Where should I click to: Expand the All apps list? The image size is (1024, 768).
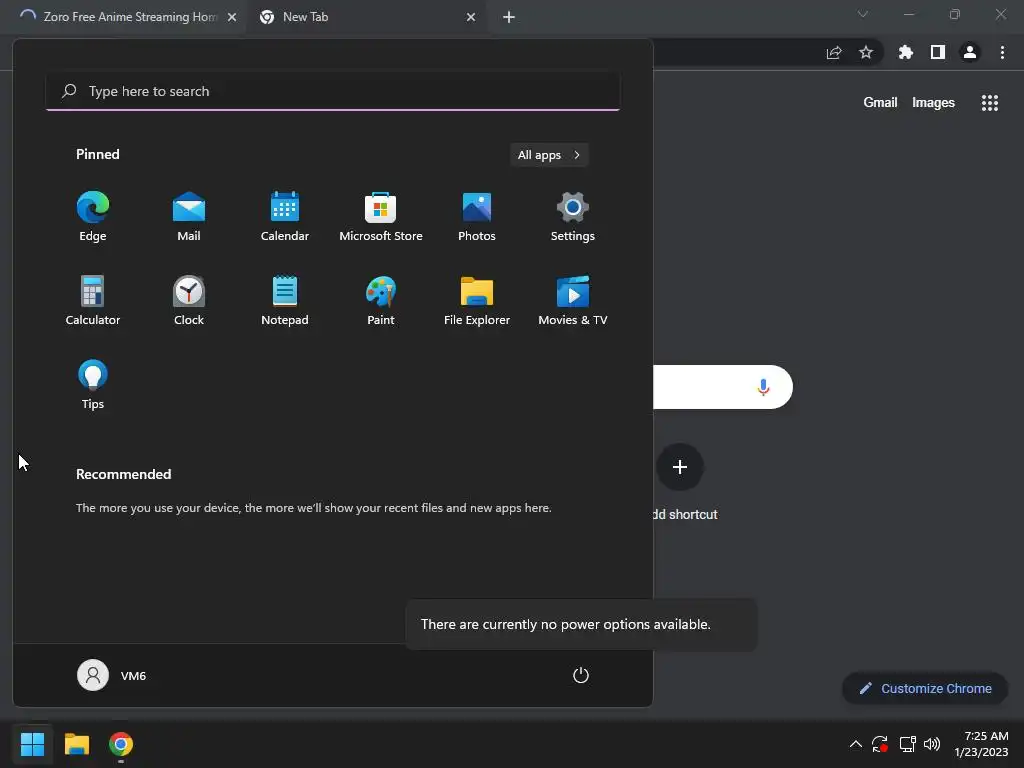(x=549, y=155)
